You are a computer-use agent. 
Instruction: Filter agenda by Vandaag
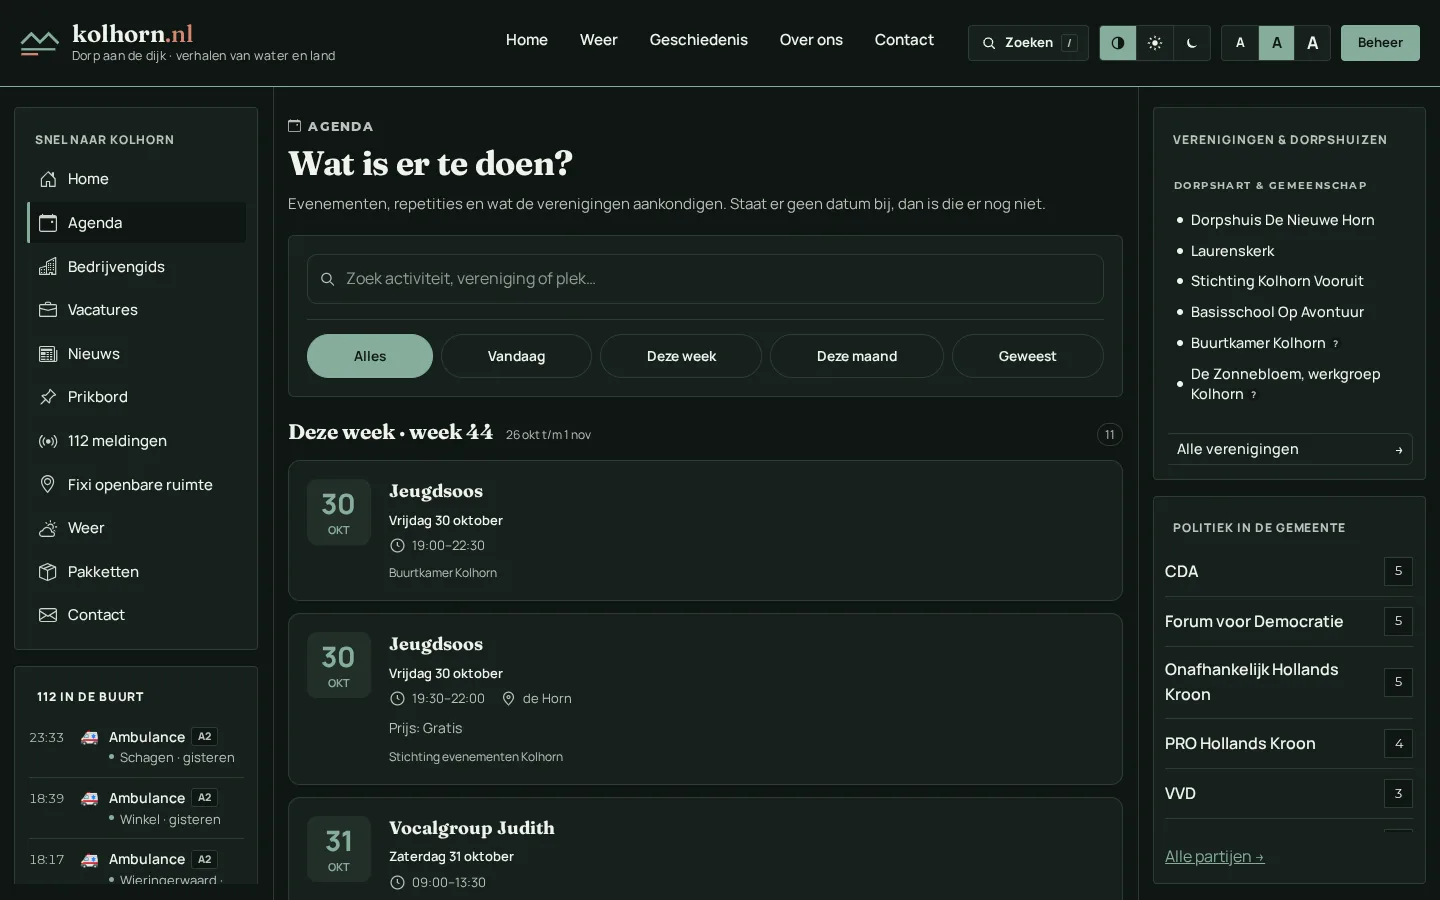click(x=516, y=356)
